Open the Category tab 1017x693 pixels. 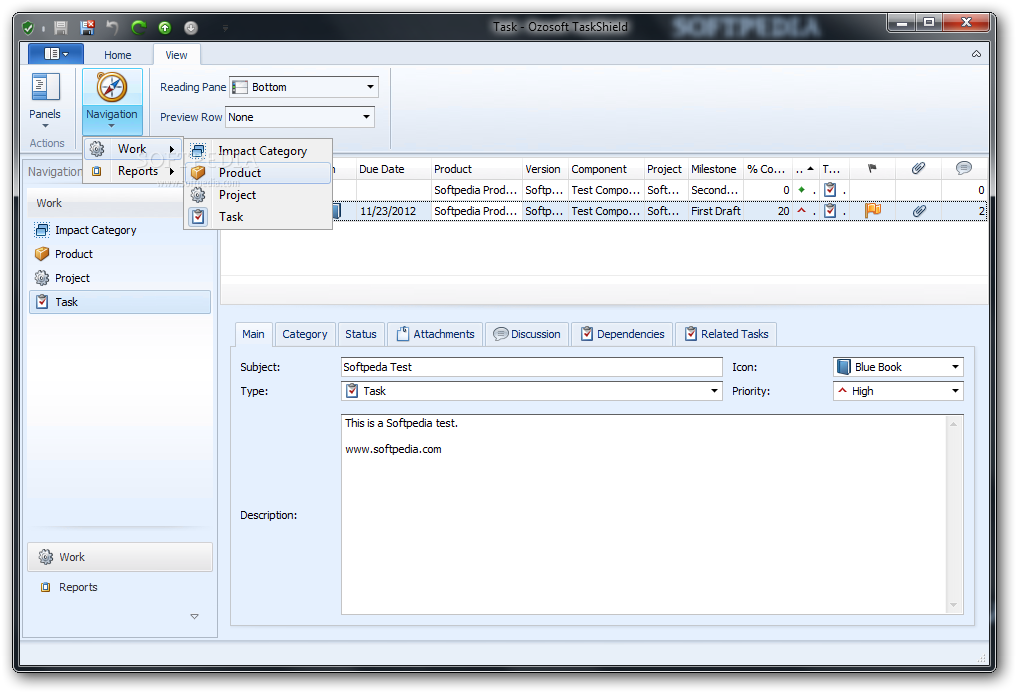pyautogui.click(x=305, y=334)
